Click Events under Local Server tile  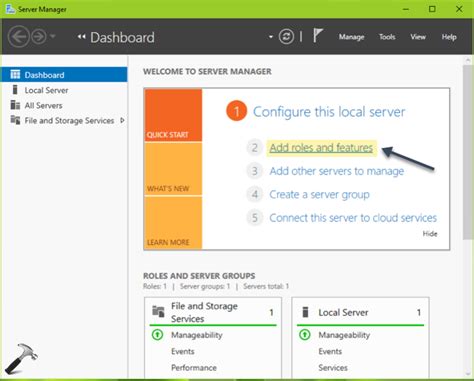pos(330,351)
